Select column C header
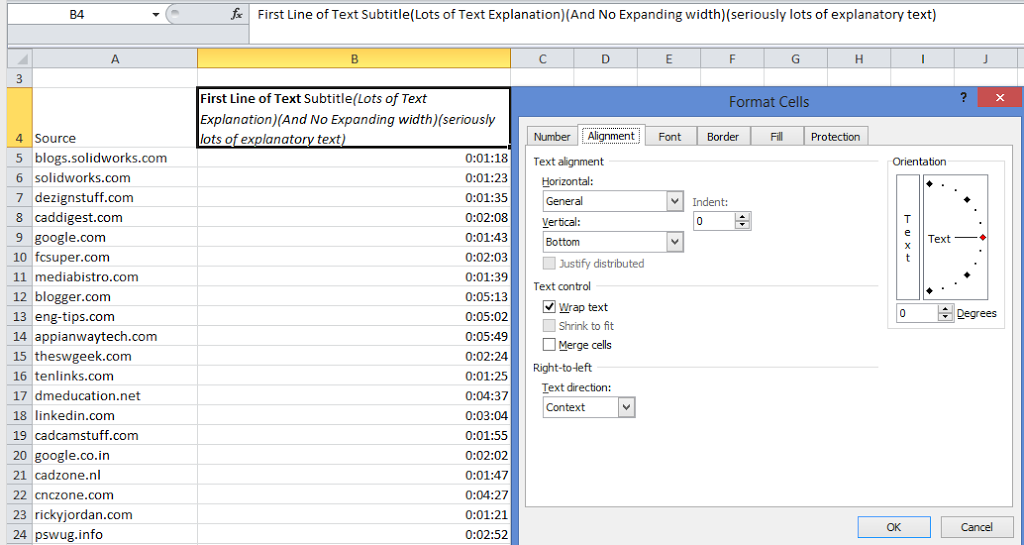This screenshot has height=545, width=1024. [542, 59]
